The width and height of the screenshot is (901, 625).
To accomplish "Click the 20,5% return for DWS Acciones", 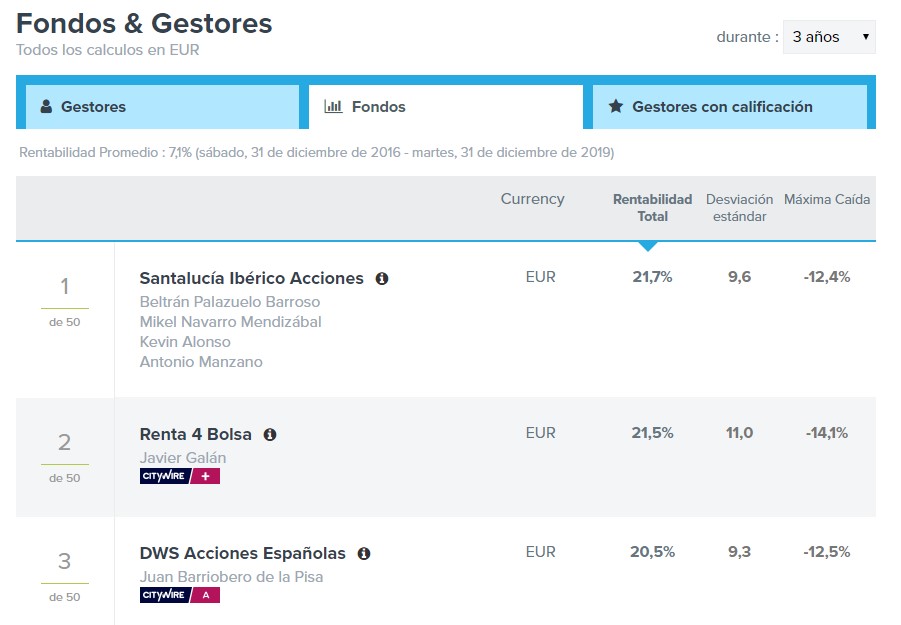I will pyautogui.click(x=652, y=552).
